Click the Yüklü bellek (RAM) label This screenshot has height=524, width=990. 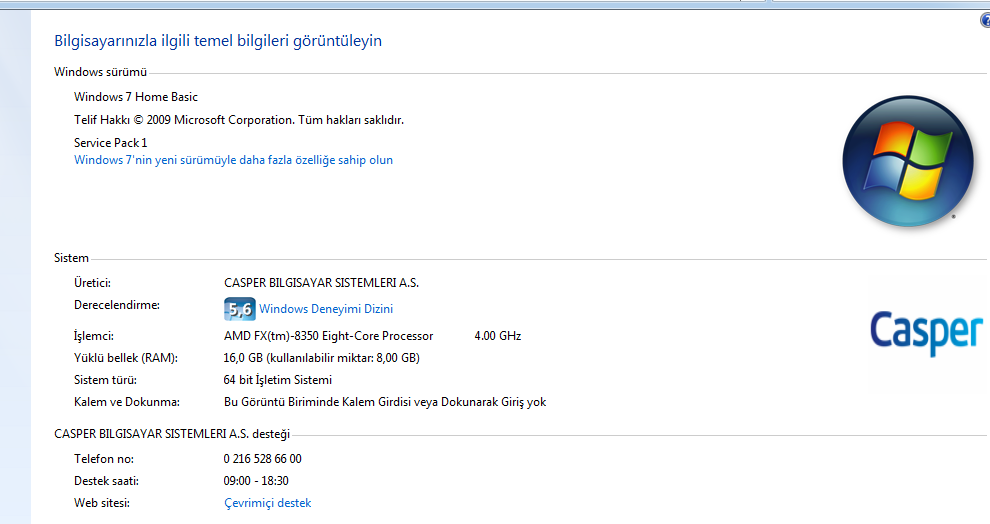click(126, 358)
